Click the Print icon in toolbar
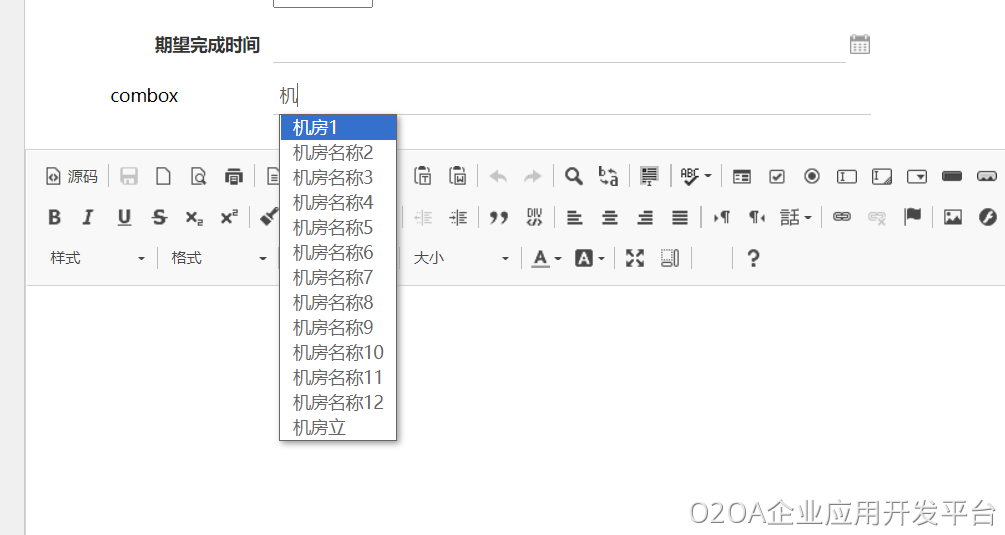1005x535 pixels. point(234,176)
